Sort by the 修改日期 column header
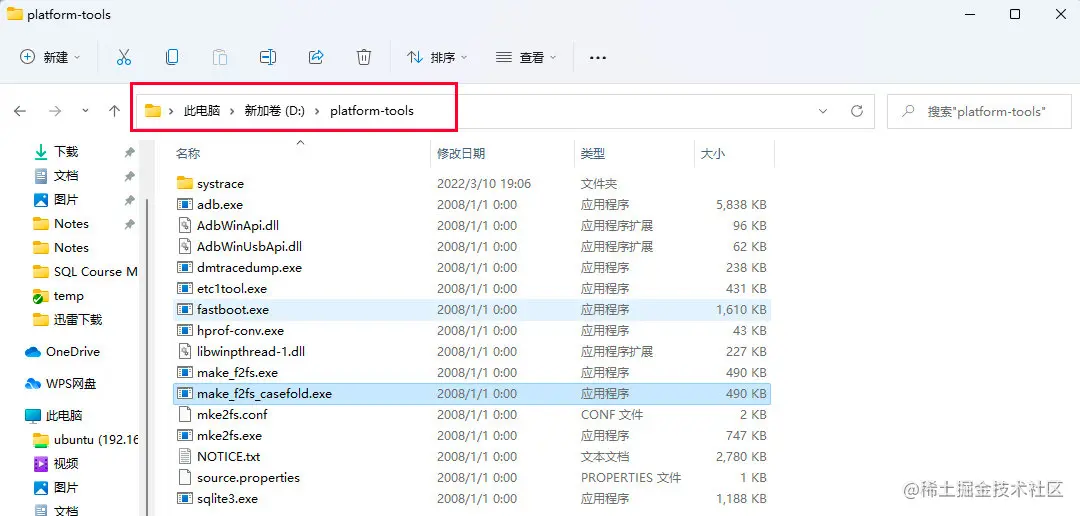This screenshot has width=1080, height=516. 461,154
